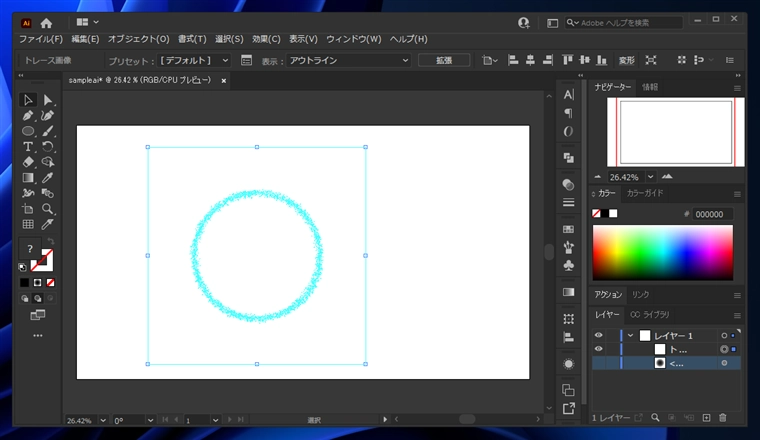Select the Type tool
The image size is (760, 440).
click(x=28, y=146)
